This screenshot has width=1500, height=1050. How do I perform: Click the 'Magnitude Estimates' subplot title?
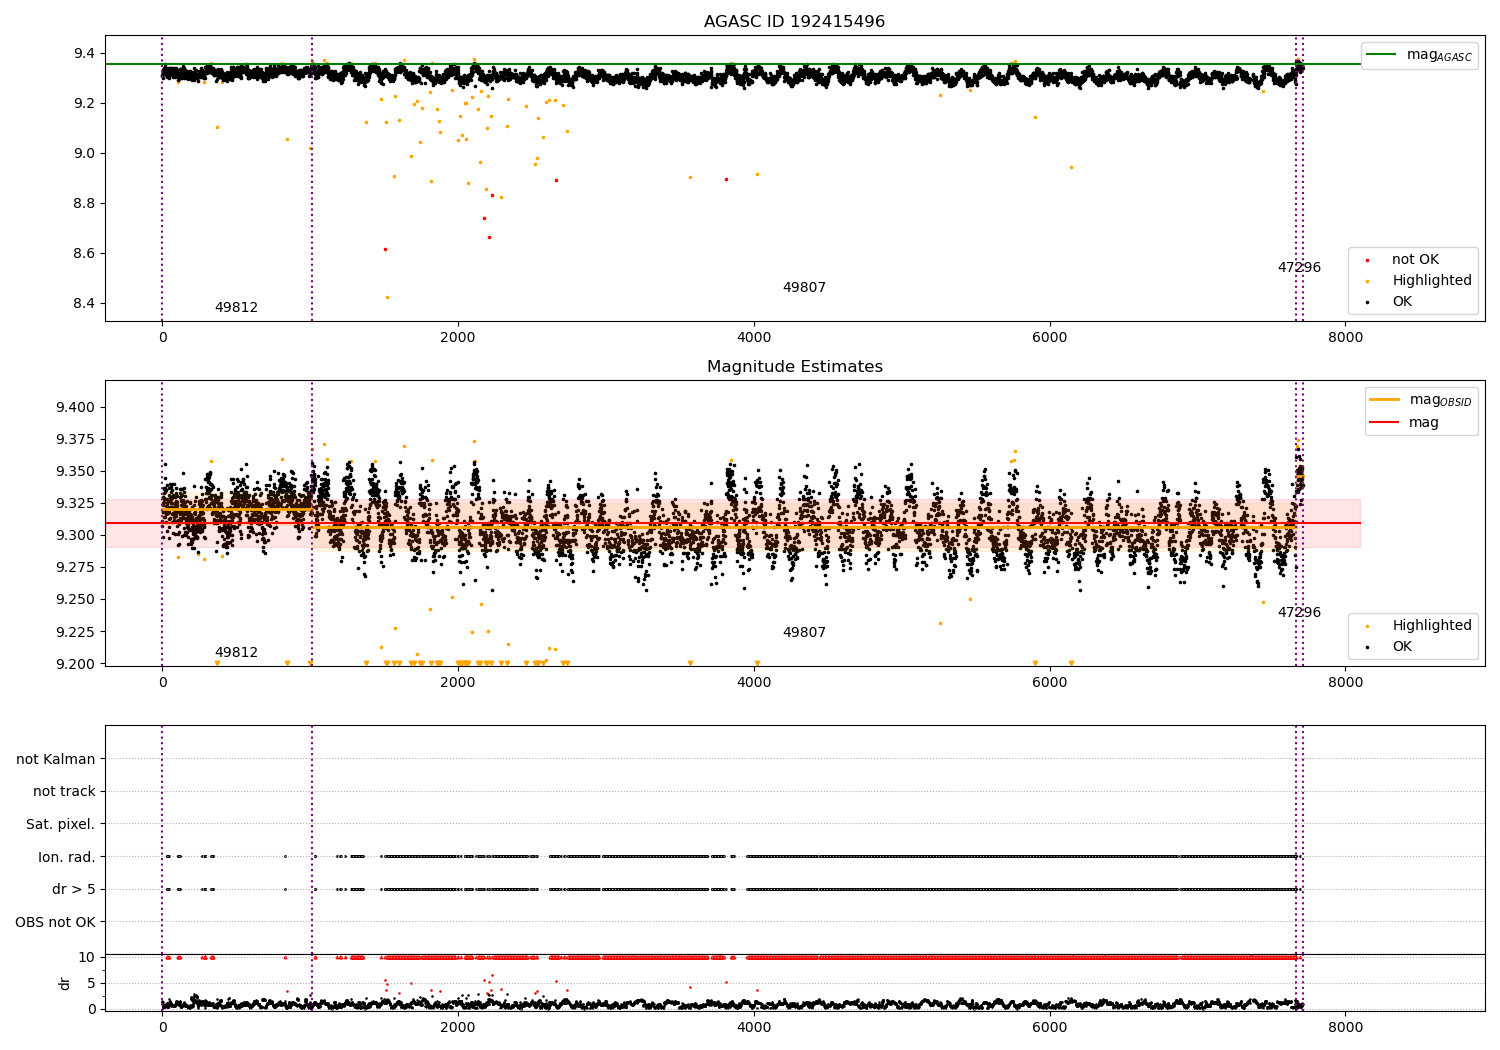pyautogui.click(x=794, y=367)
